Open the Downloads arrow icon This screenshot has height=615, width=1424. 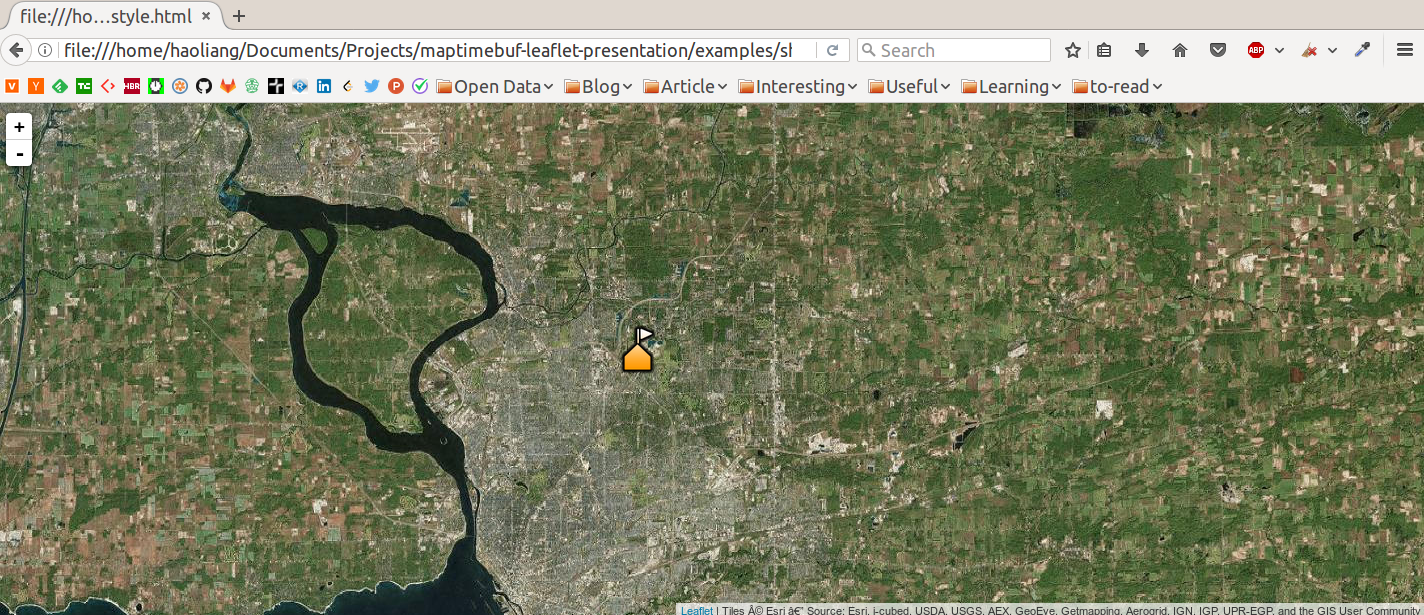point(1142,50)
